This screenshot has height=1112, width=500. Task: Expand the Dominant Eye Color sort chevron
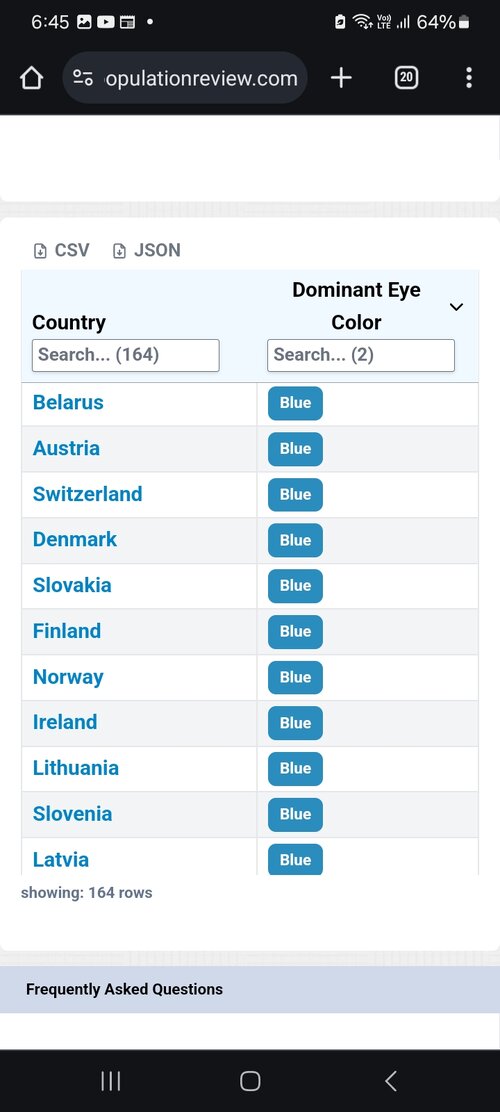pos(457,306)
